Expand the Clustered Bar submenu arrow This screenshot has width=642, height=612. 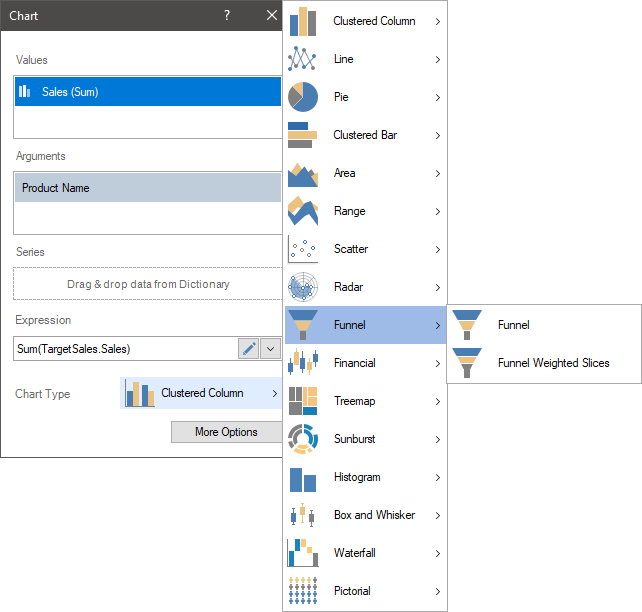[x=438, y=135]
